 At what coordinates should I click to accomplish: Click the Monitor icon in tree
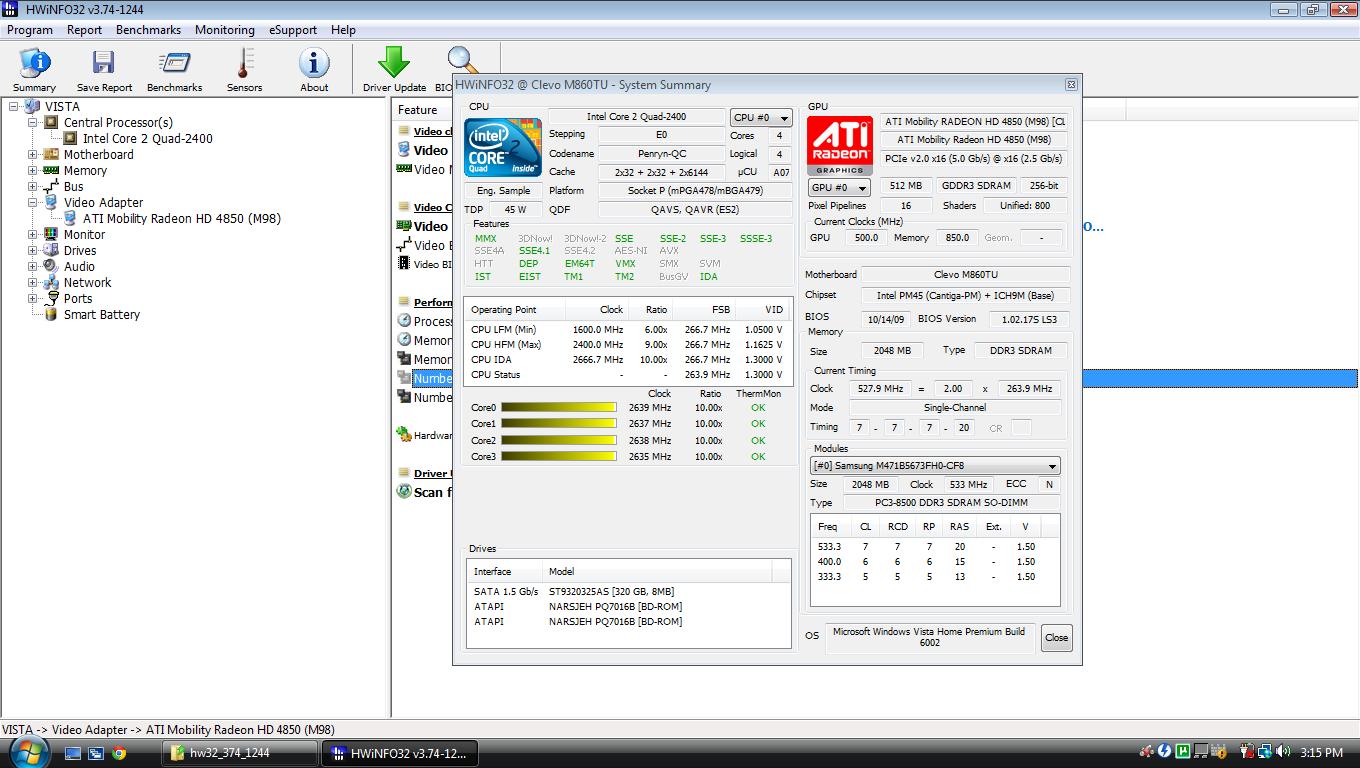(x=52, y=235)
